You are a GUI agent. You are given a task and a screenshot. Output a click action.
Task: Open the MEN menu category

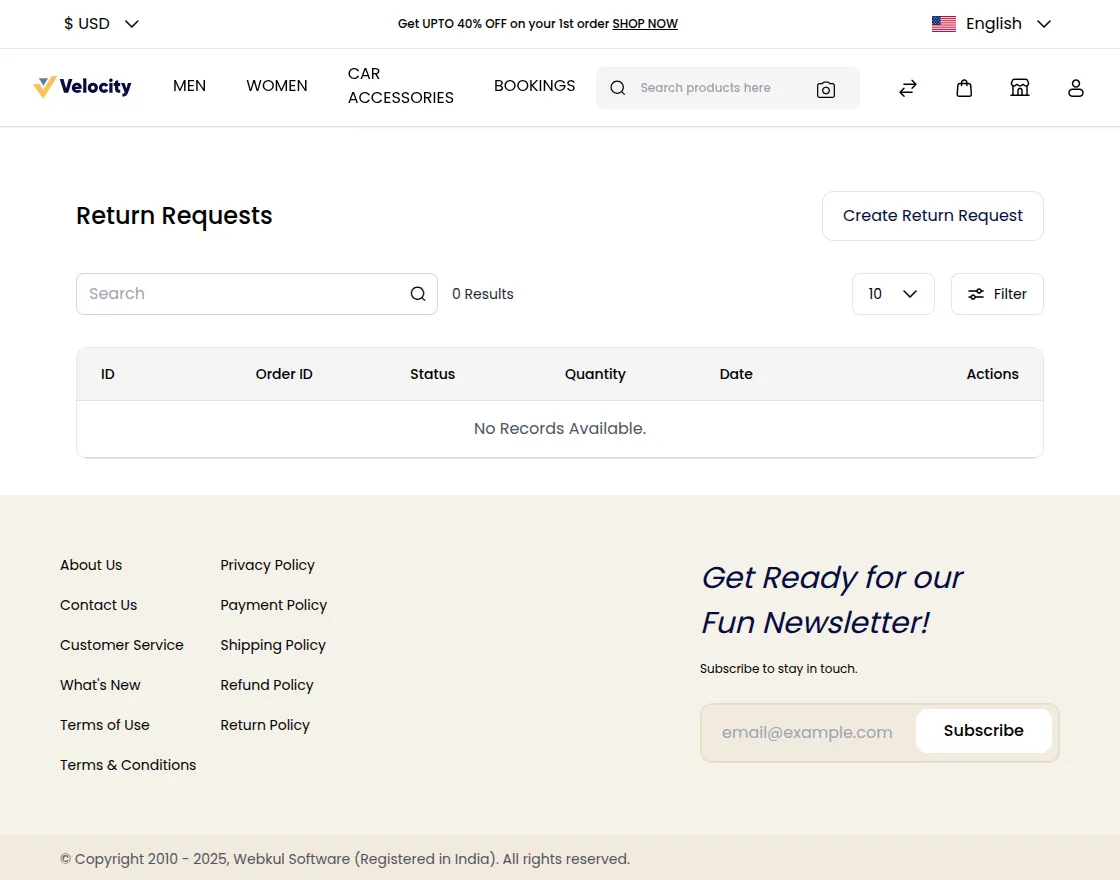tap(189, 86)
